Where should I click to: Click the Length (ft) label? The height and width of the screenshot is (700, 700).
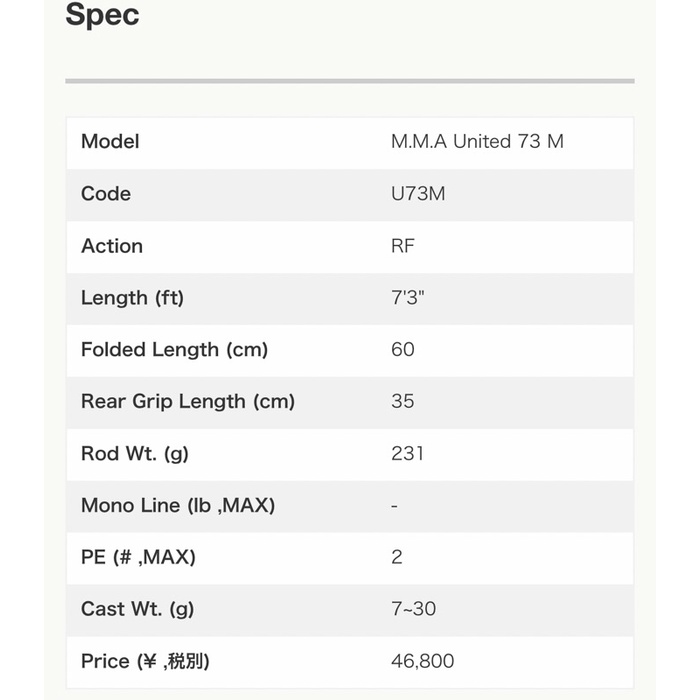tap(133, 298)
